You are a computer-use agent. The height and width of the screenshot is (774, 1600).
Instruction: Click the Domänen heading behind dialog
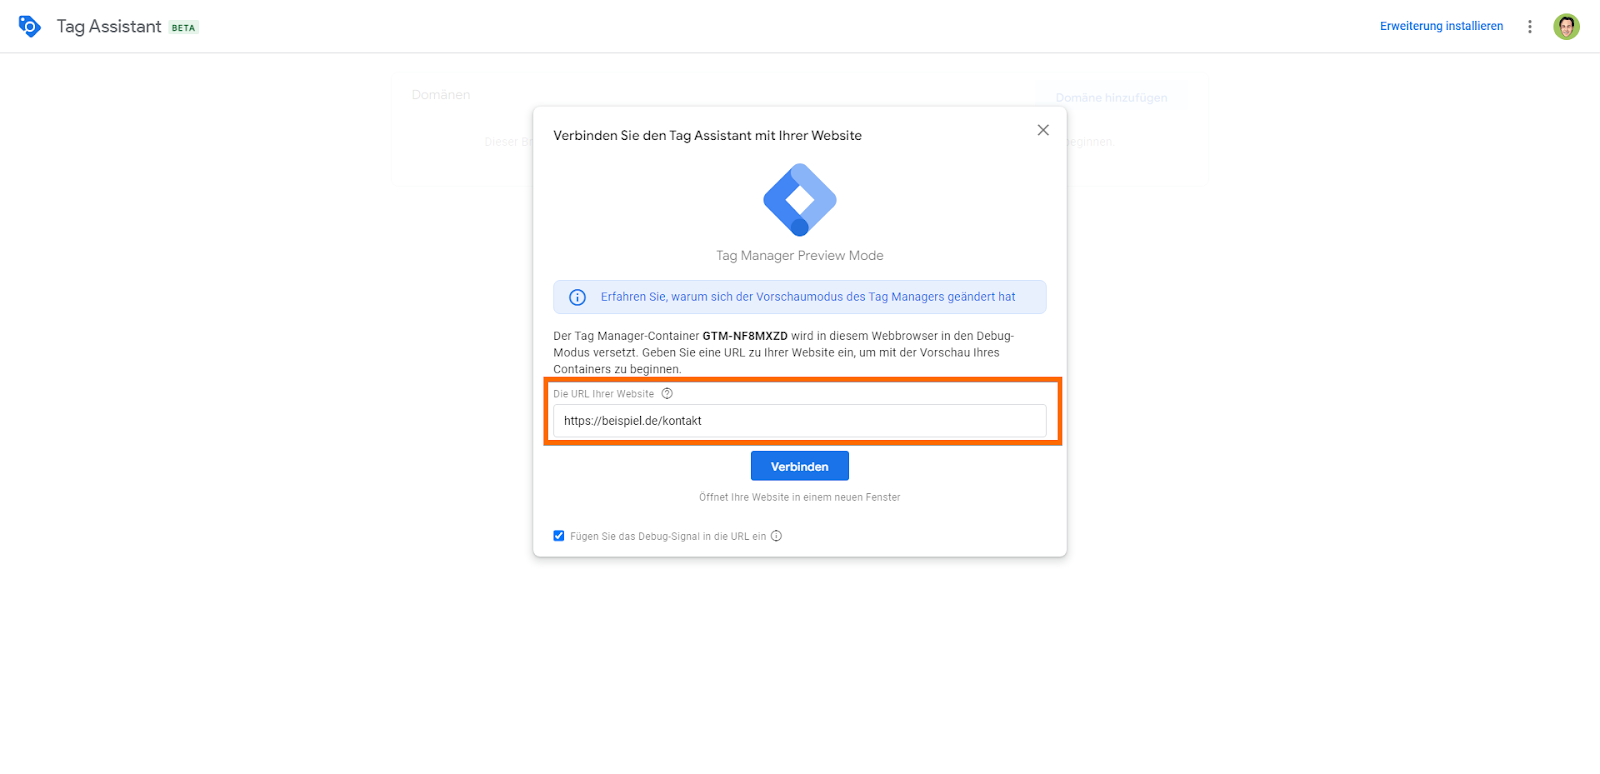click(441, 95)
